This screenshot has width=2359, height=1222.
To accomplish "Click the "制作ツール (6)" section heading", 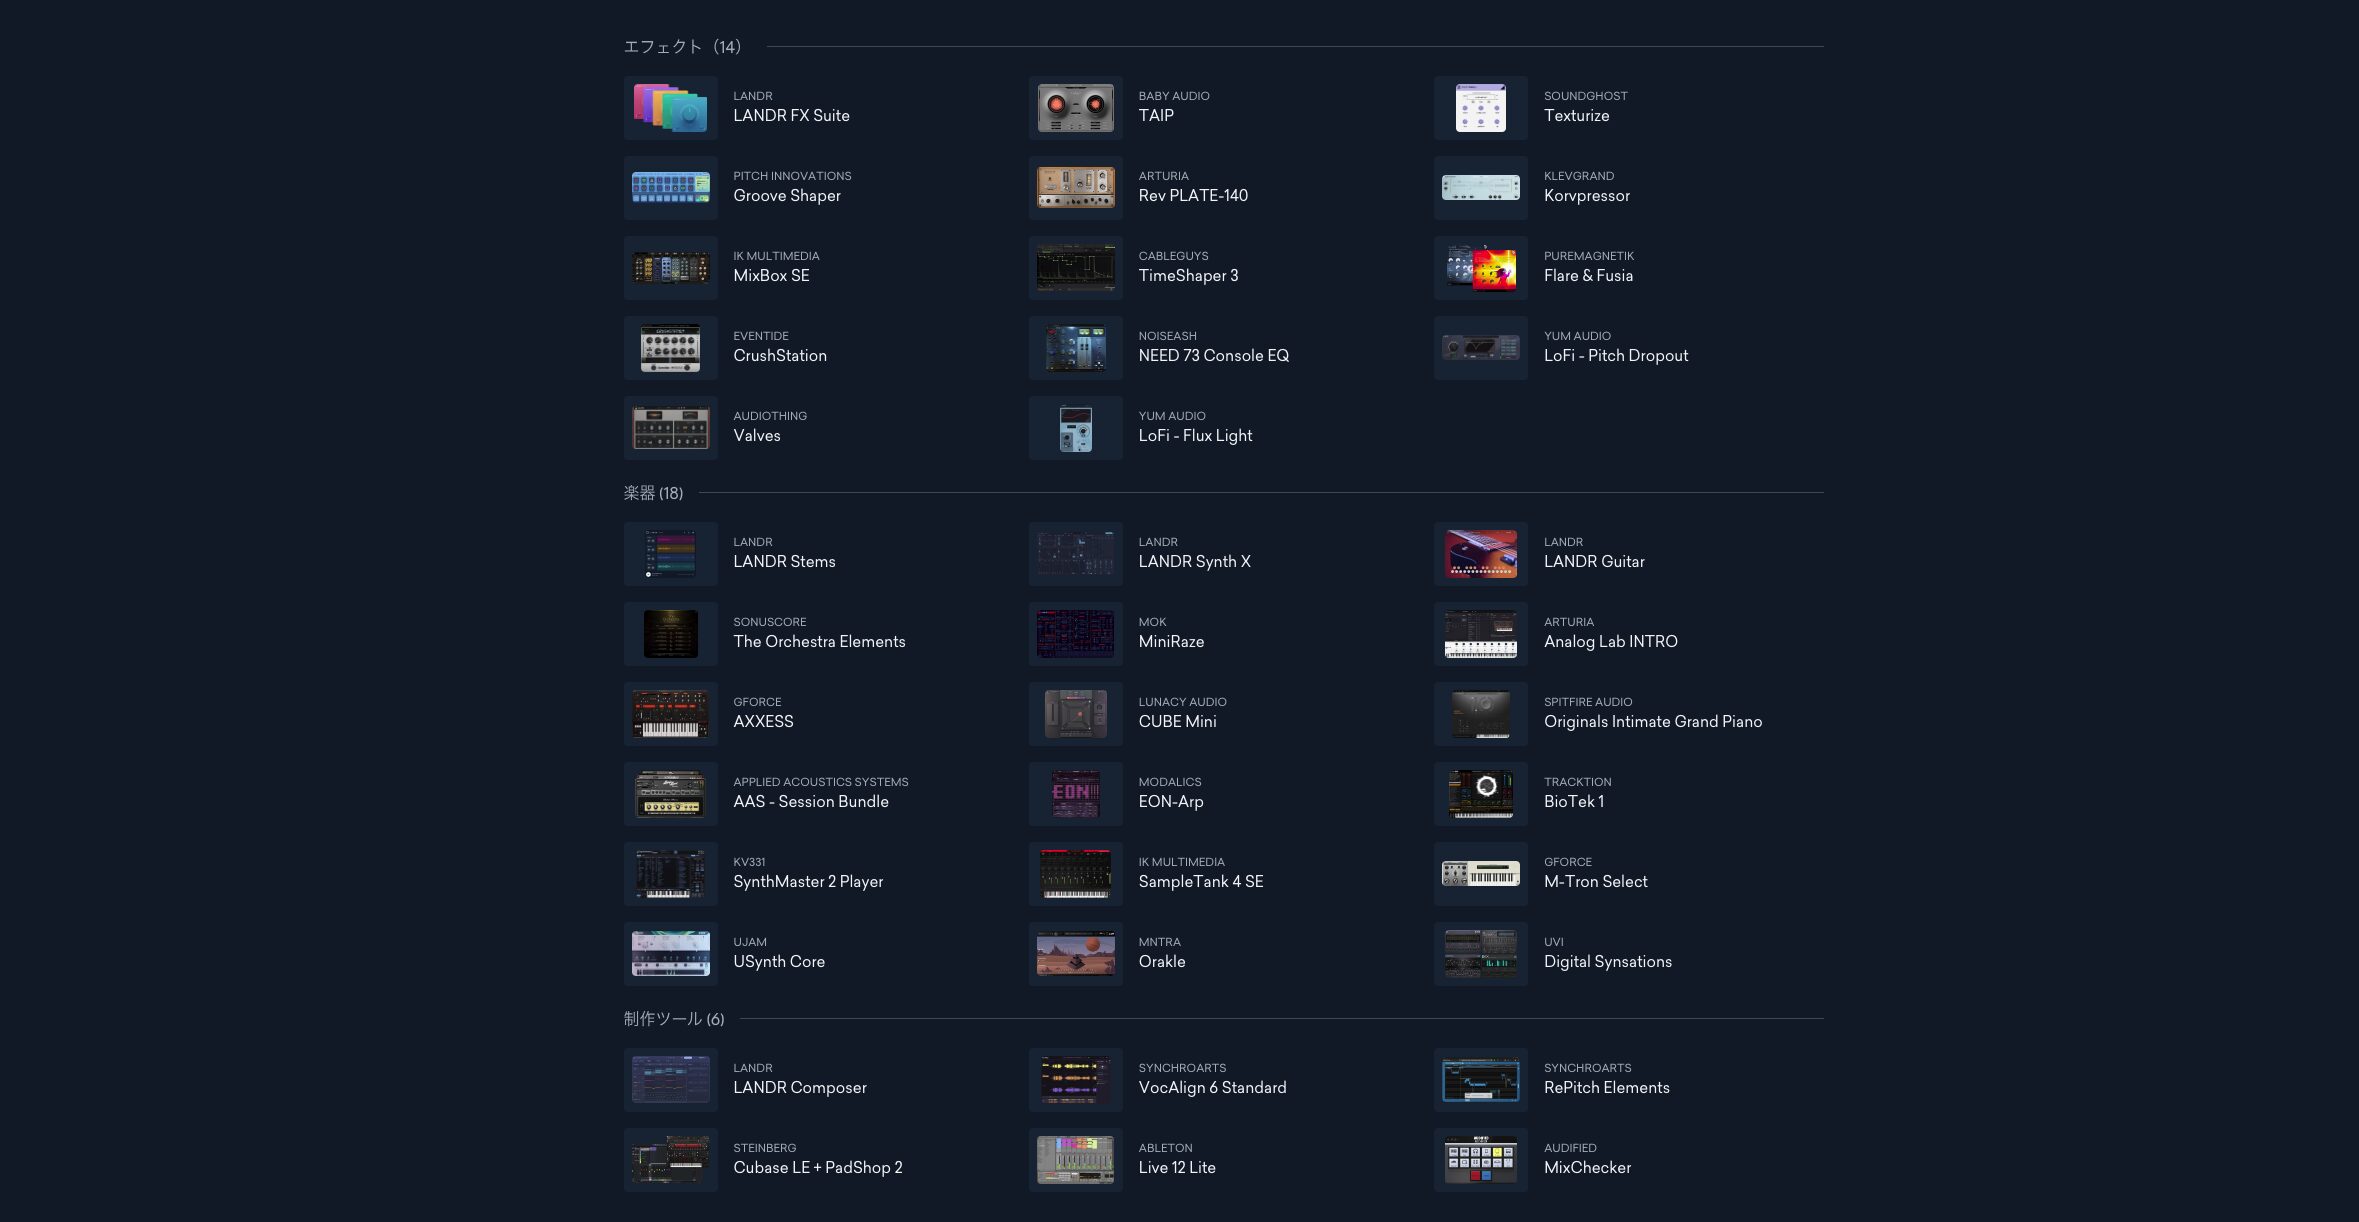I will [674, 1019].
